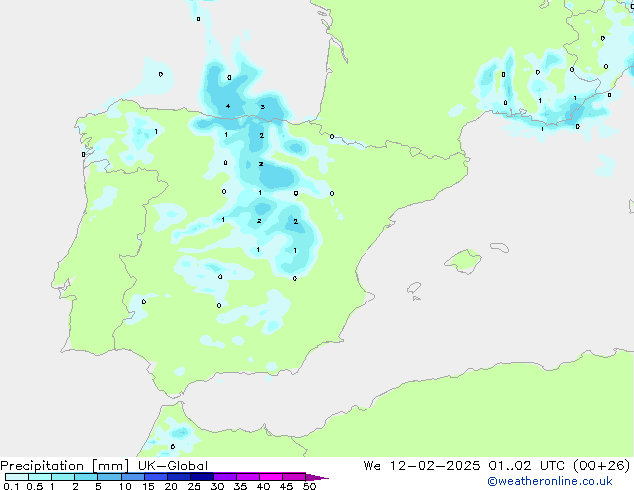
Task: Click the legend label '50'
Action: [x=309, y=486]
